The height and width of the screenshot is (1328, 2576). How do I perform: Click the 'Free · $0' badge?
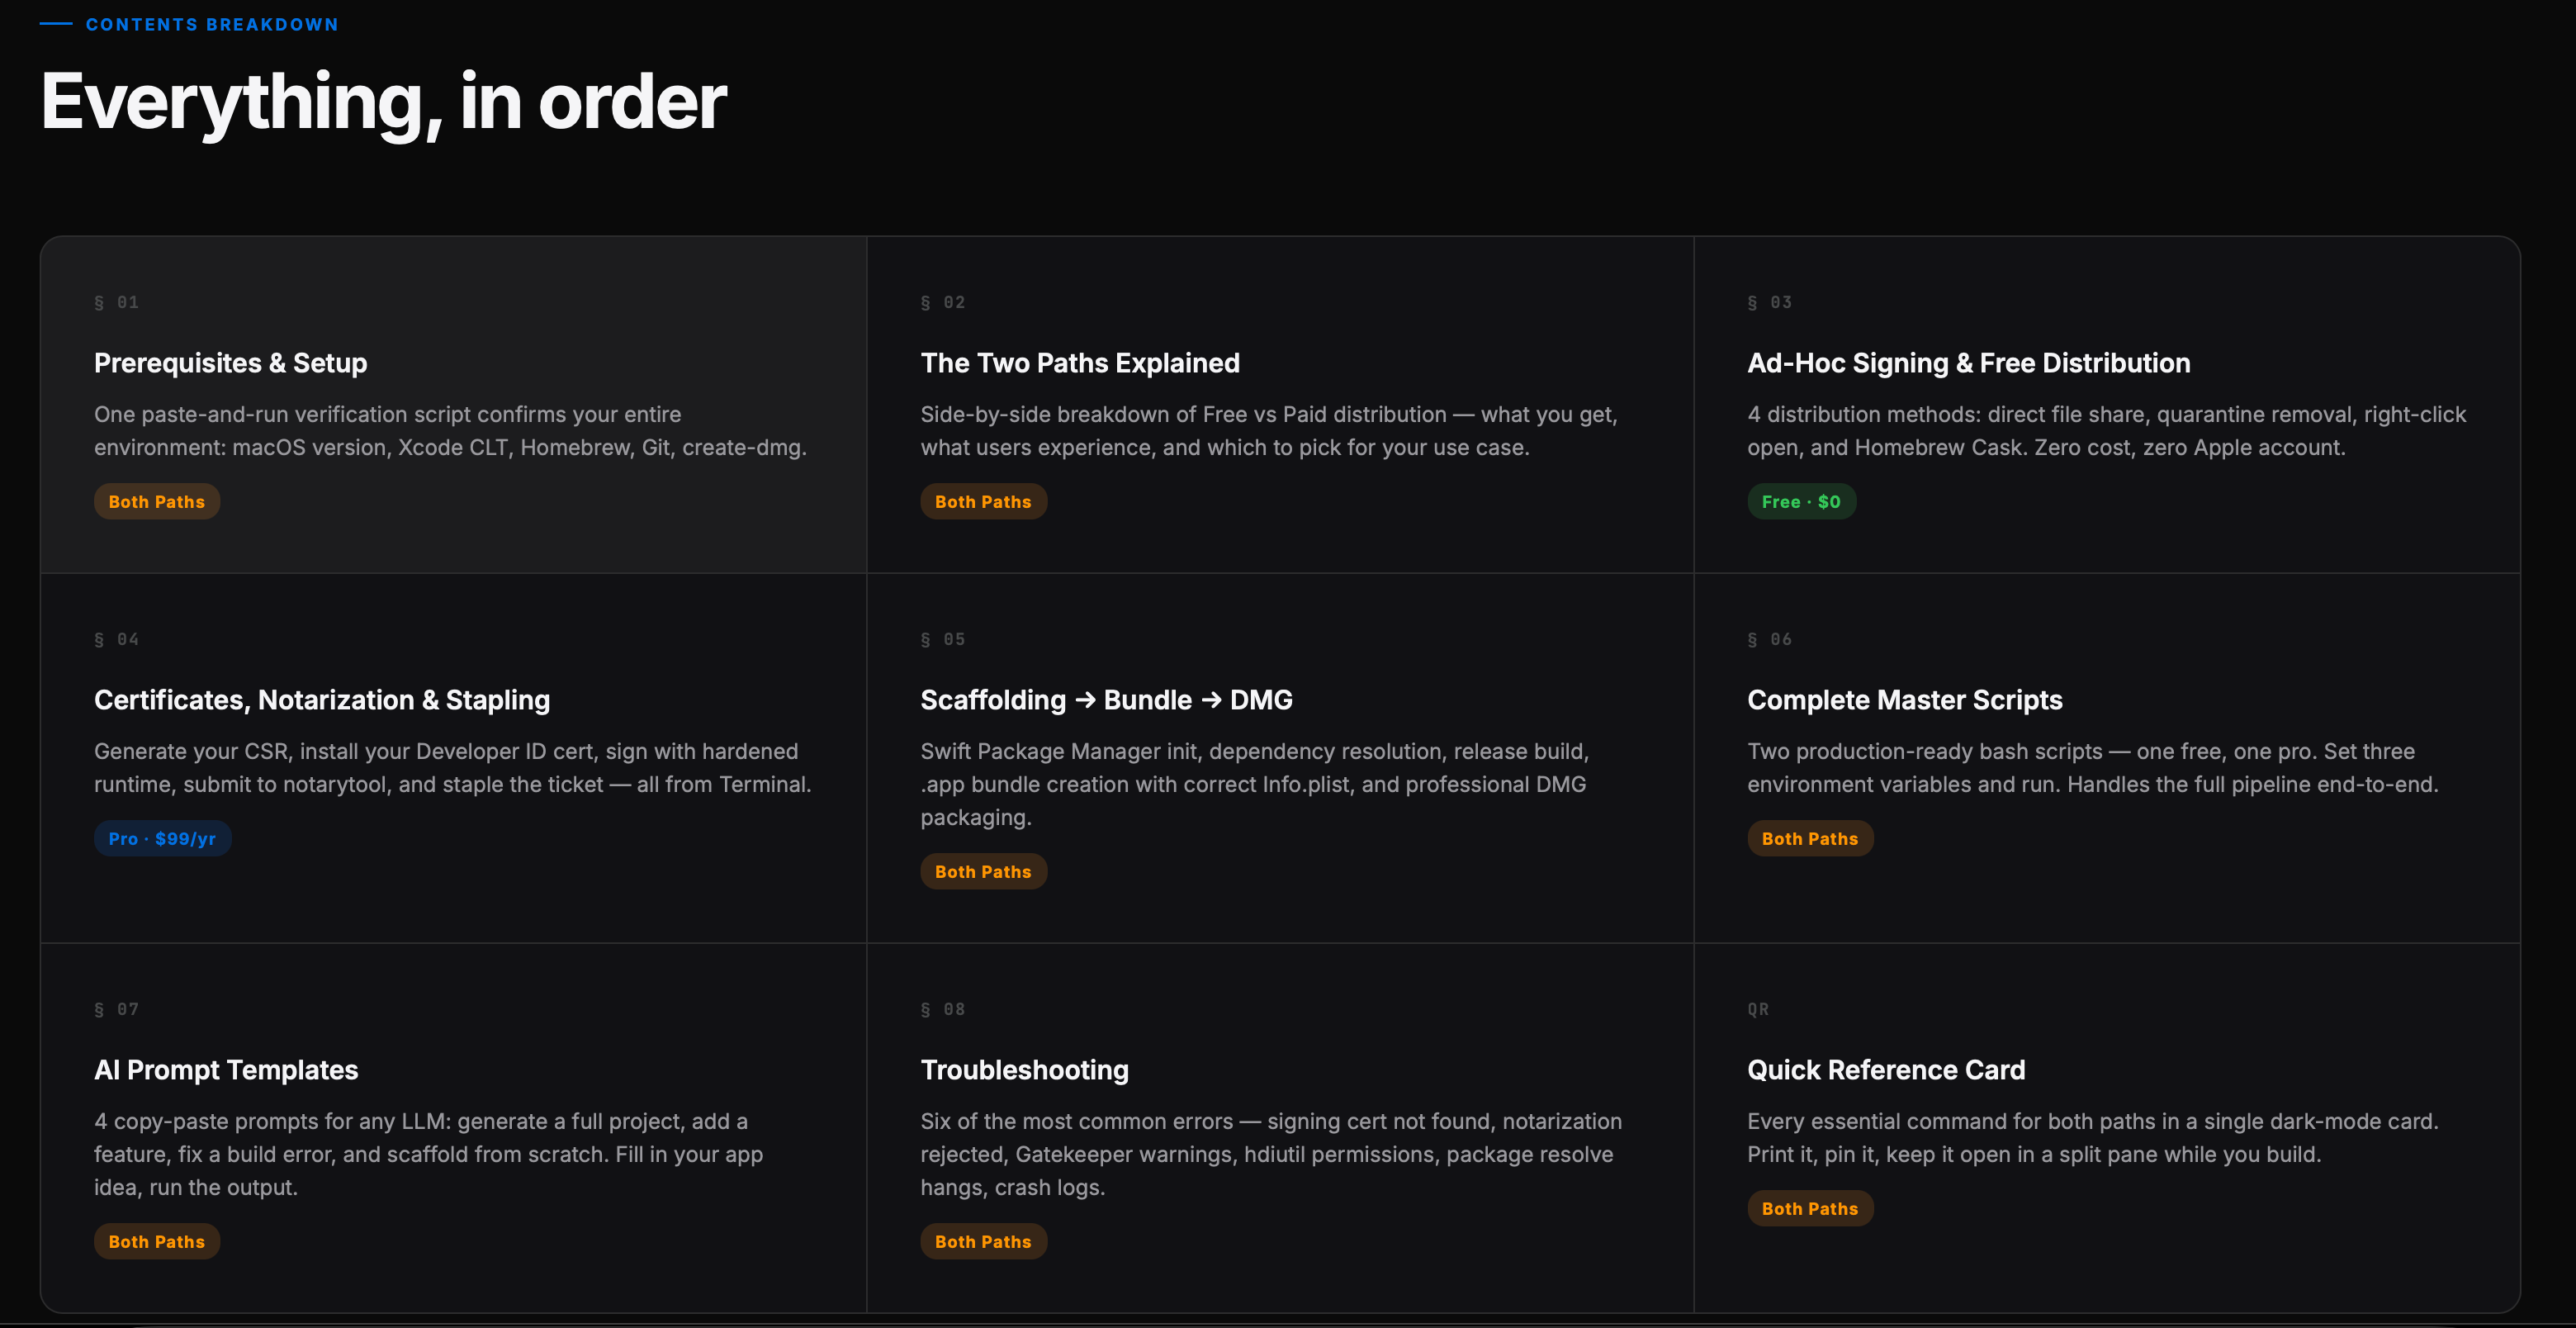pyautogui.click(x=1801, y=502)
